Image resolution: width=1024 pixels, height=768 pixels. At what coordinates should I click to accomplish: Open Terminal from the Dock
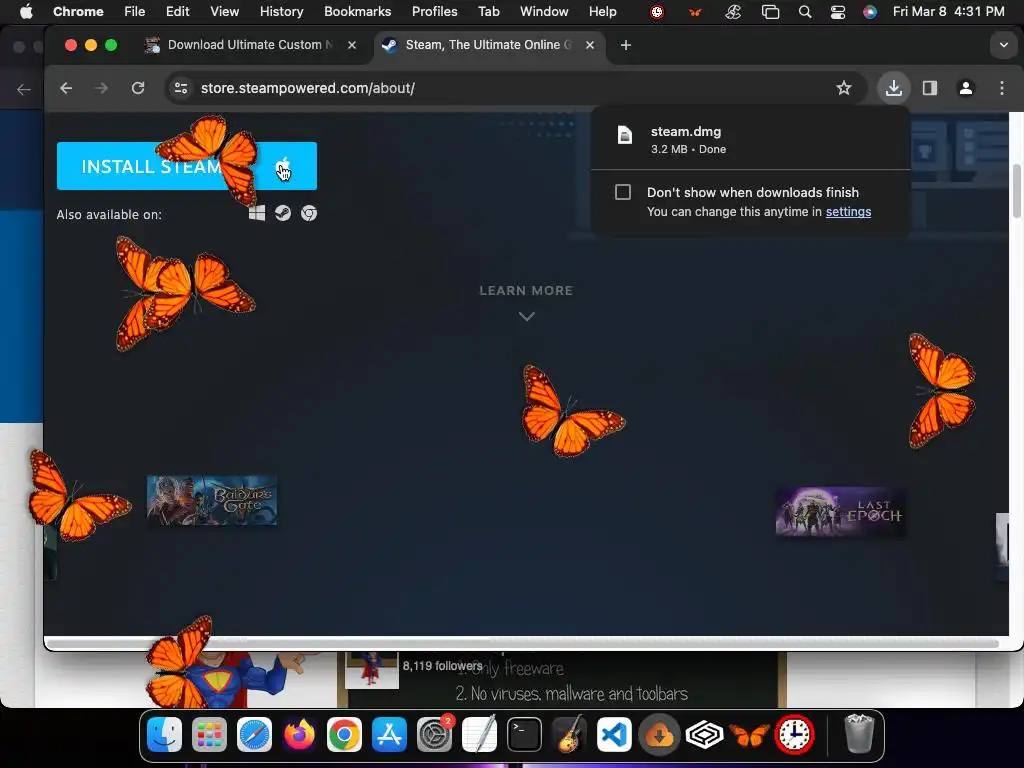524,735
